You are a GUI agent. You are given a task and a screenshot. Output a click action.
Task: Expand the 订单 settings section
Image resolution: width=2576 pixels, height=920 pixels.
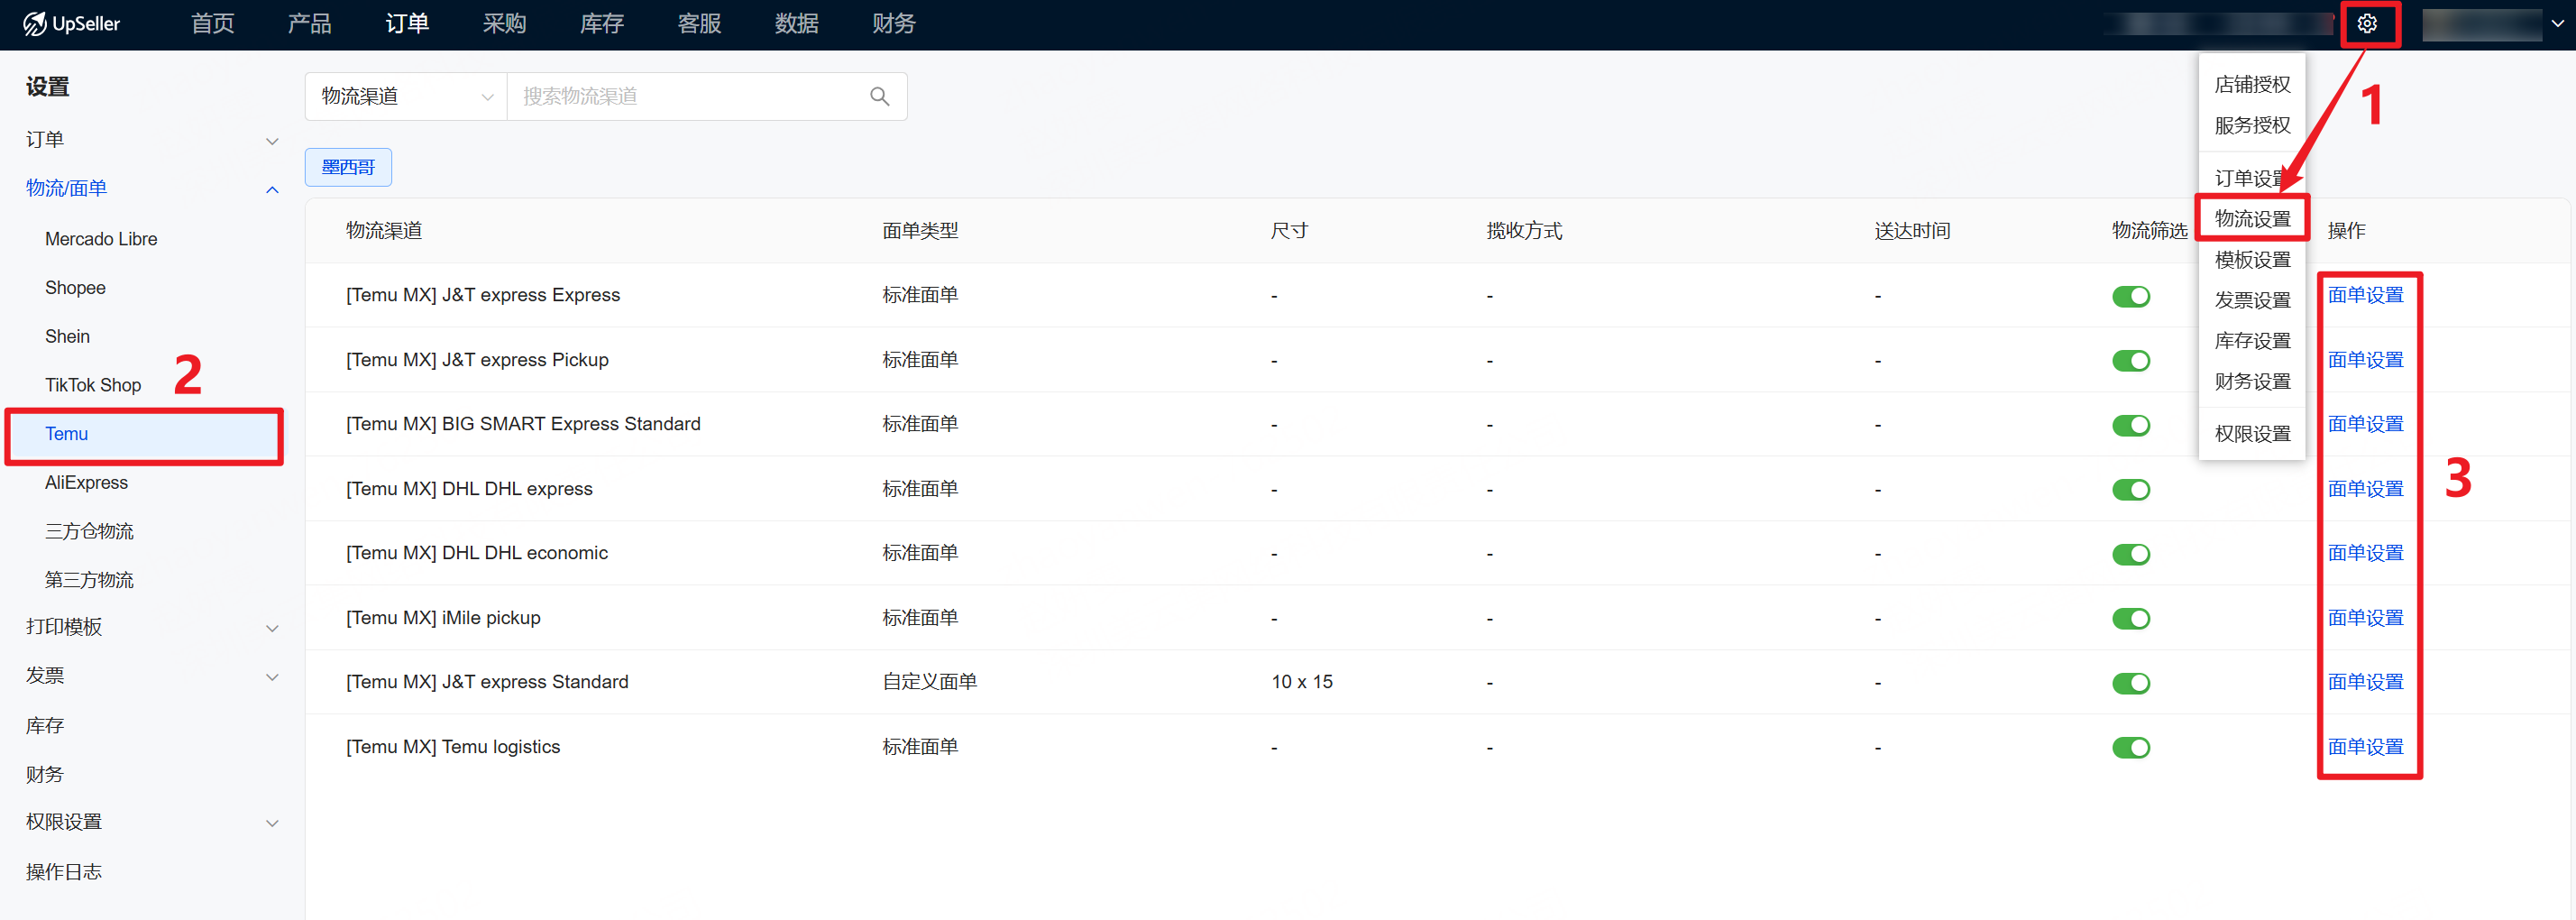[150, 140]
